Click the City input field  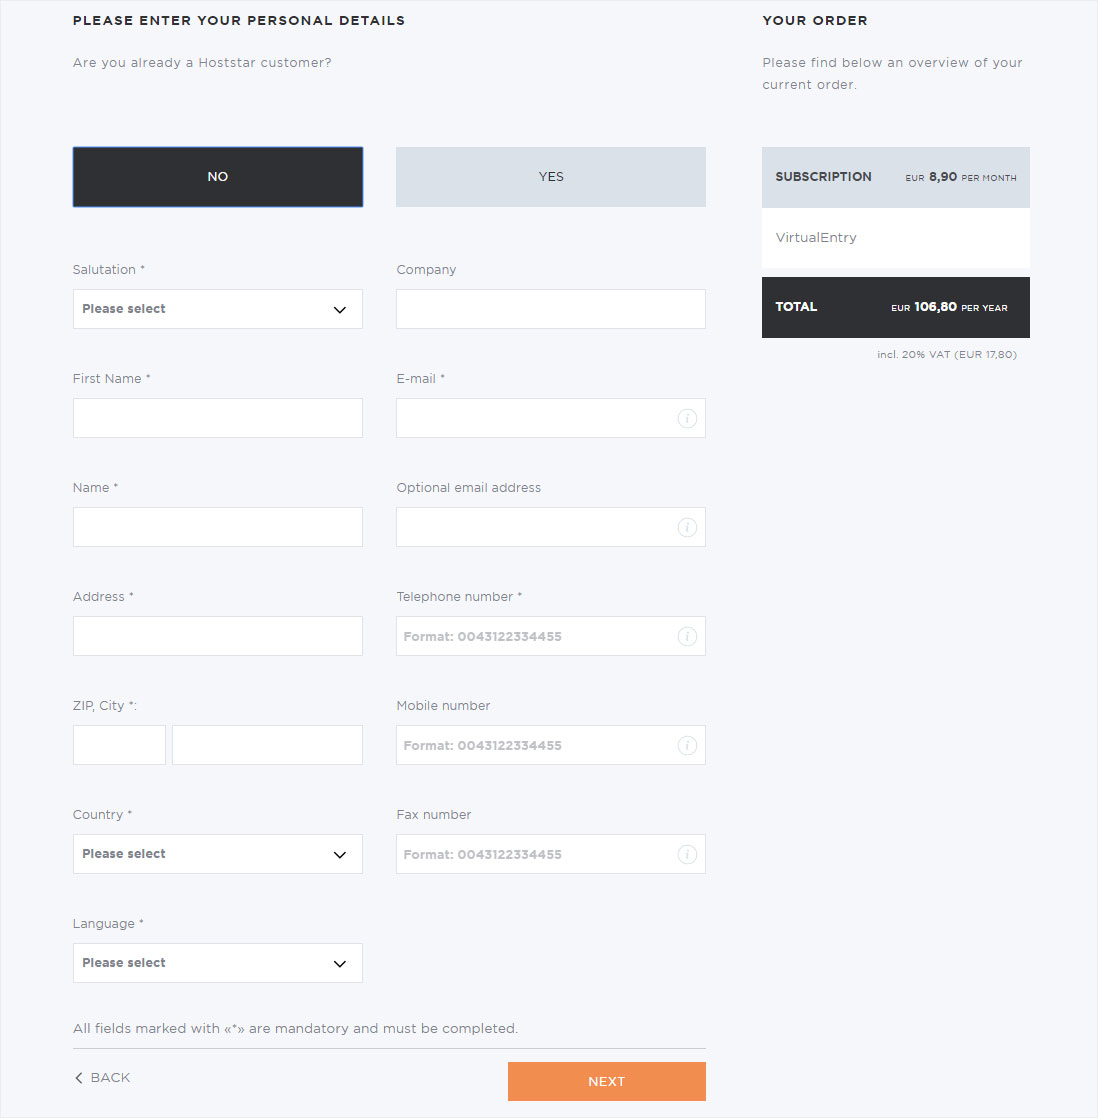tap(267, 745)
